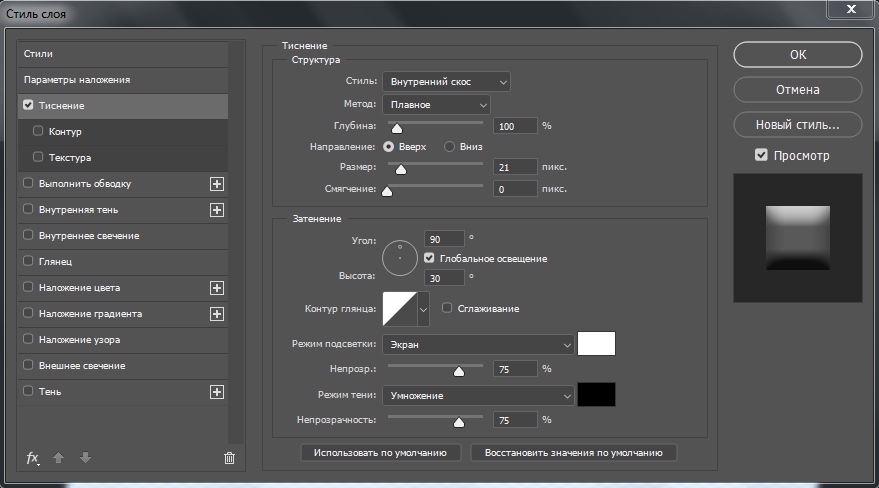Click the angle and altitude dial

[400, 258]
